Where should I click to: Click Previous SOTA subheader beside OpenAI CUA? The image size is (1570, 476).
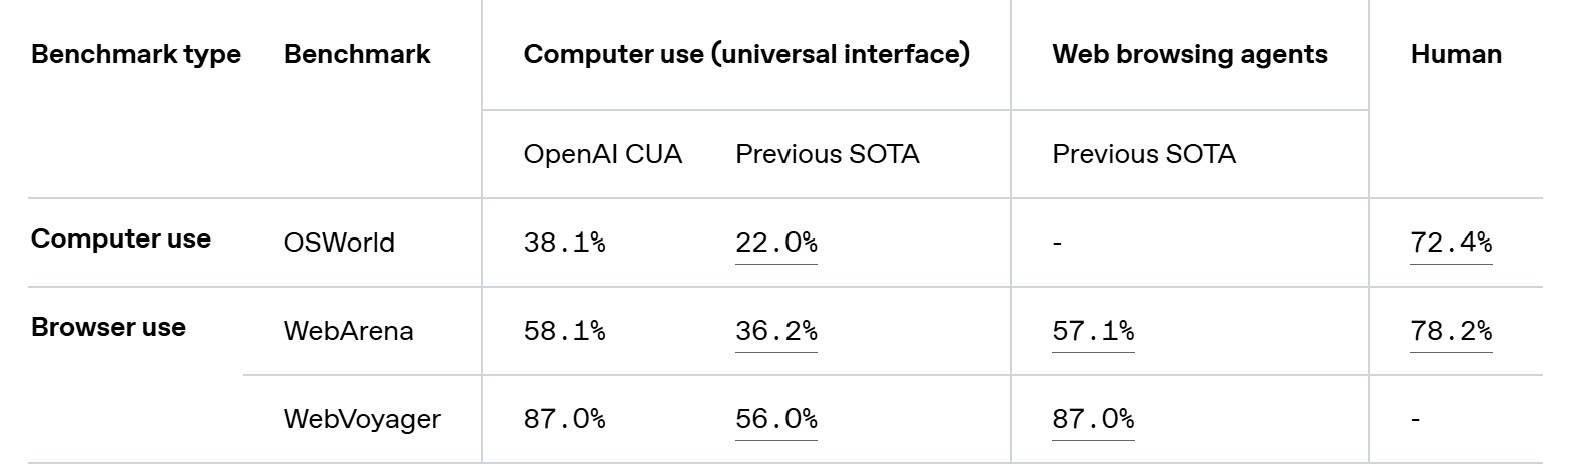point(827,154)
